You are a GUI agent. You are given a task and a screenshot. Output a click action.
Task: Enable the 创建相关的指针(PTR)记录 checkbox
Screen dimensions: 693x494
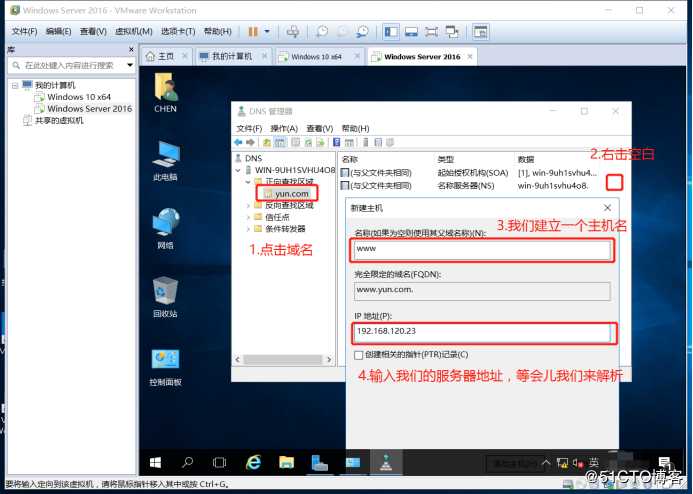pyautogui.click(x=358, y=355)
